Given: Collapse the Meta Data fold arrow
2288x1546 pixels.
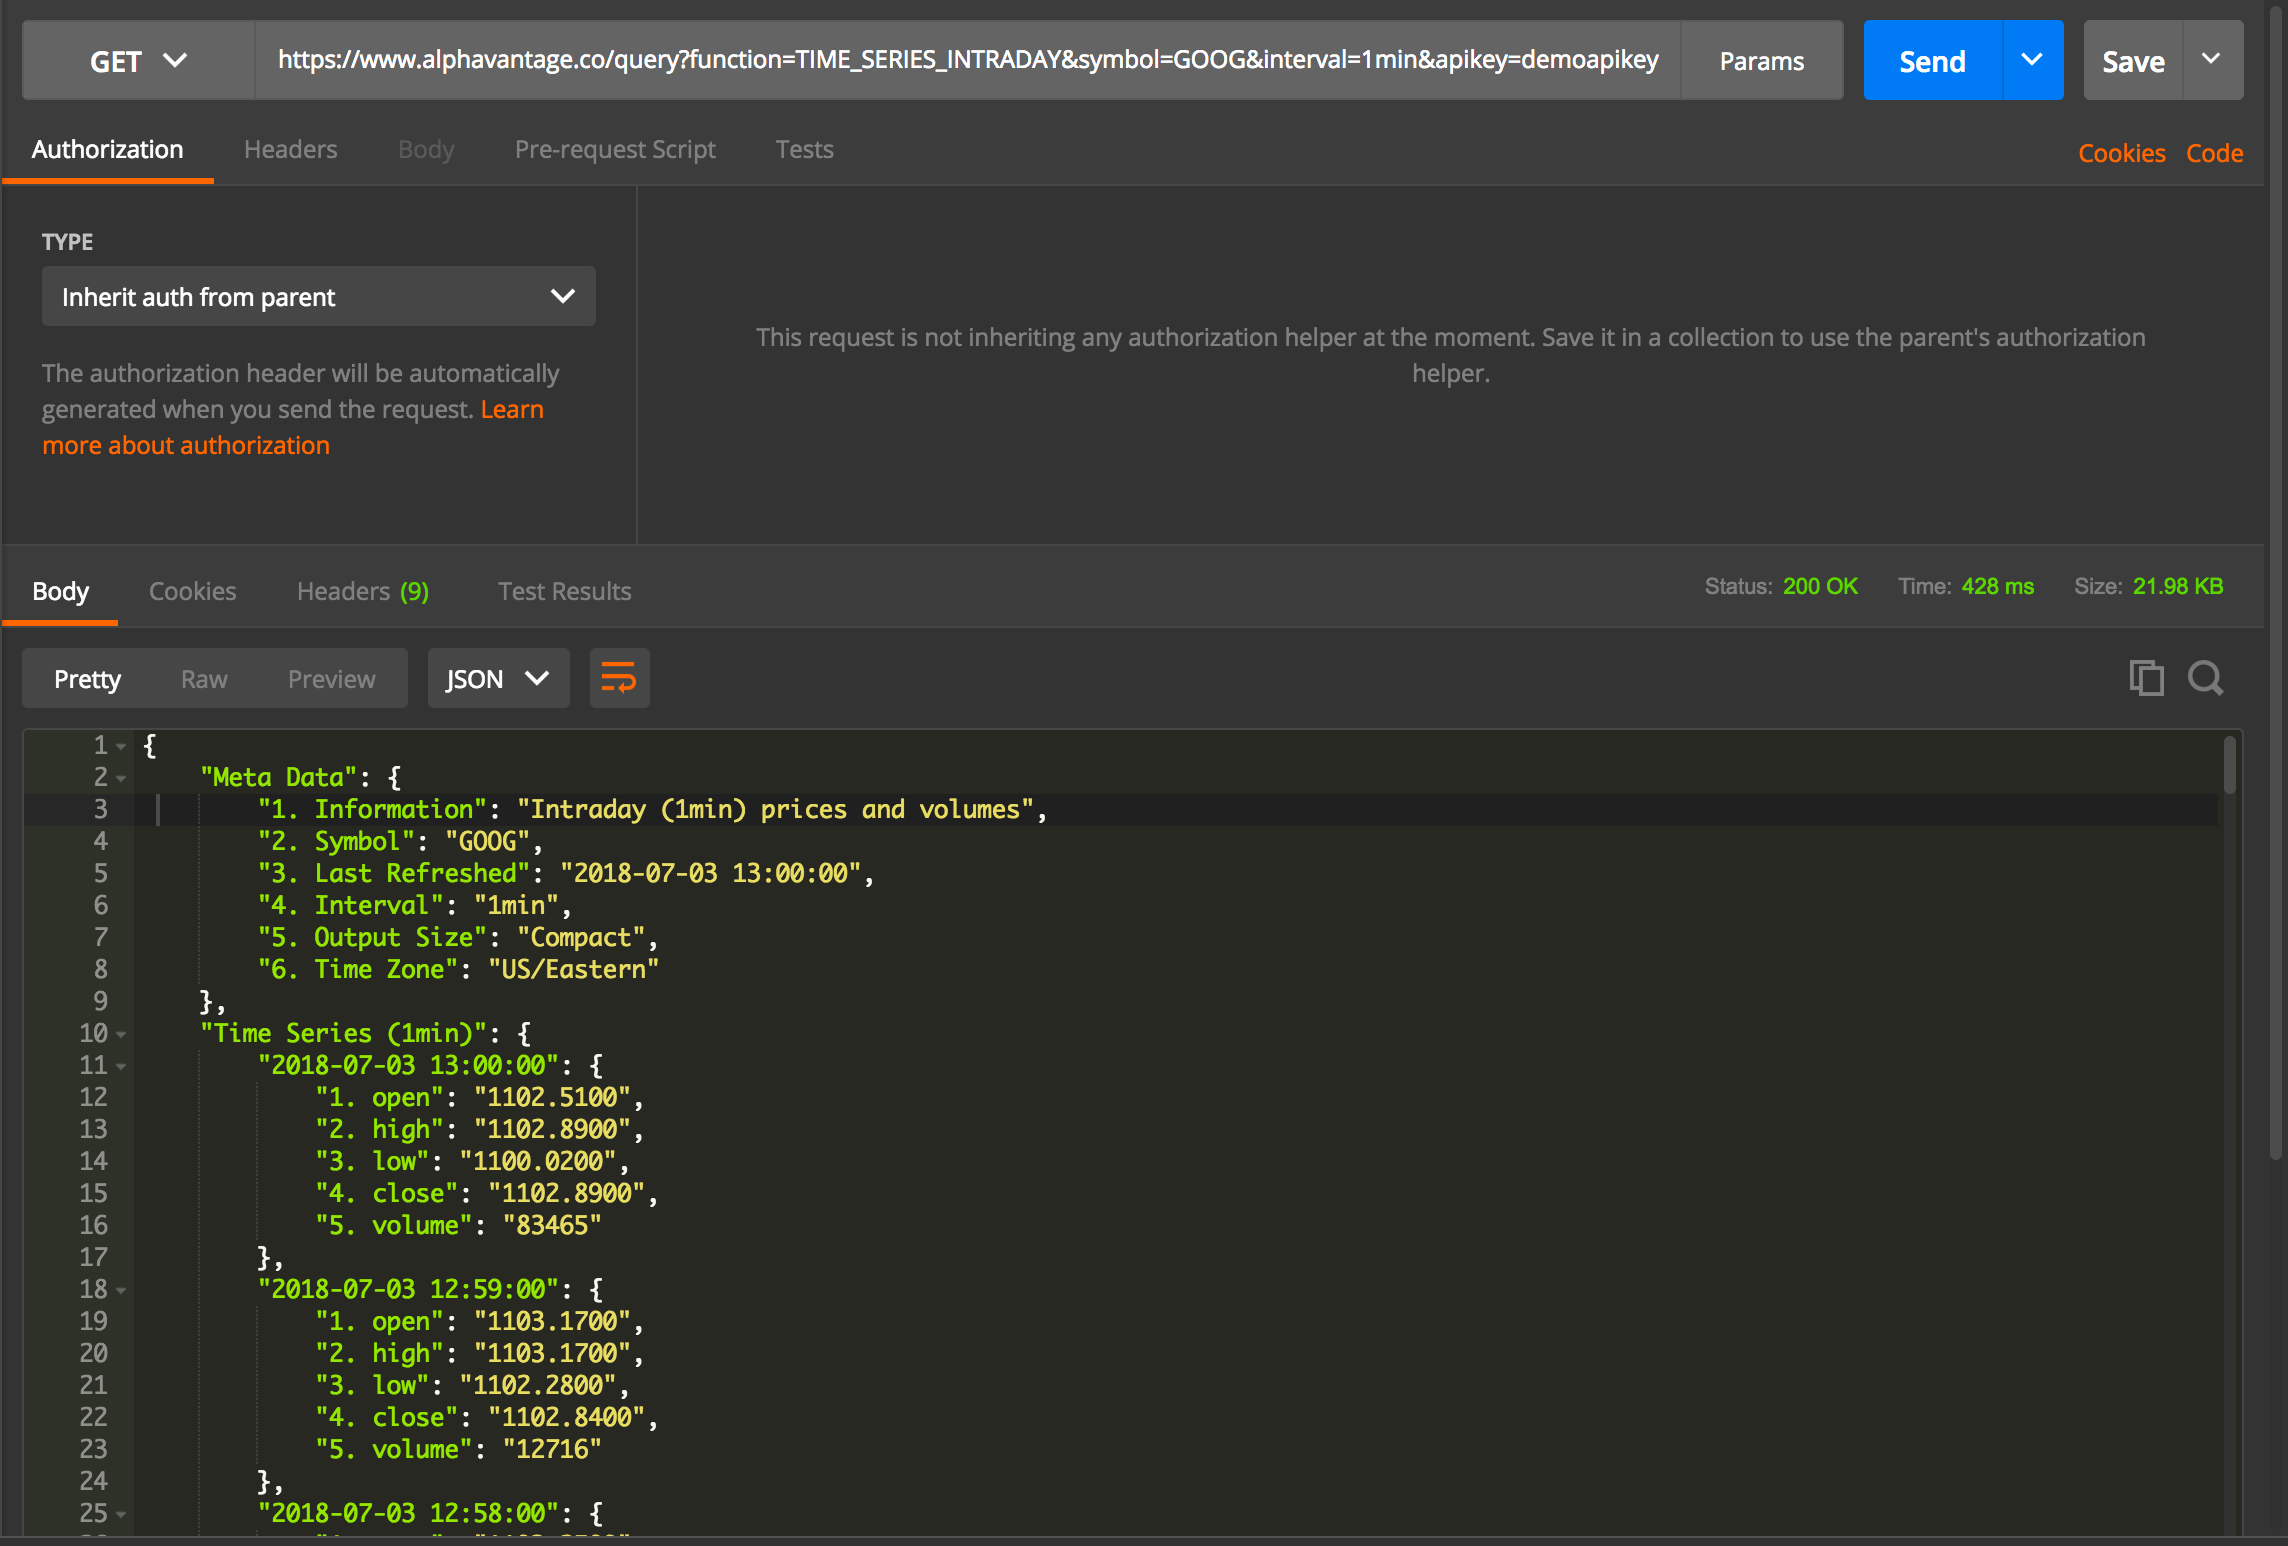Looking at the screenshot, I should (121, 778).
